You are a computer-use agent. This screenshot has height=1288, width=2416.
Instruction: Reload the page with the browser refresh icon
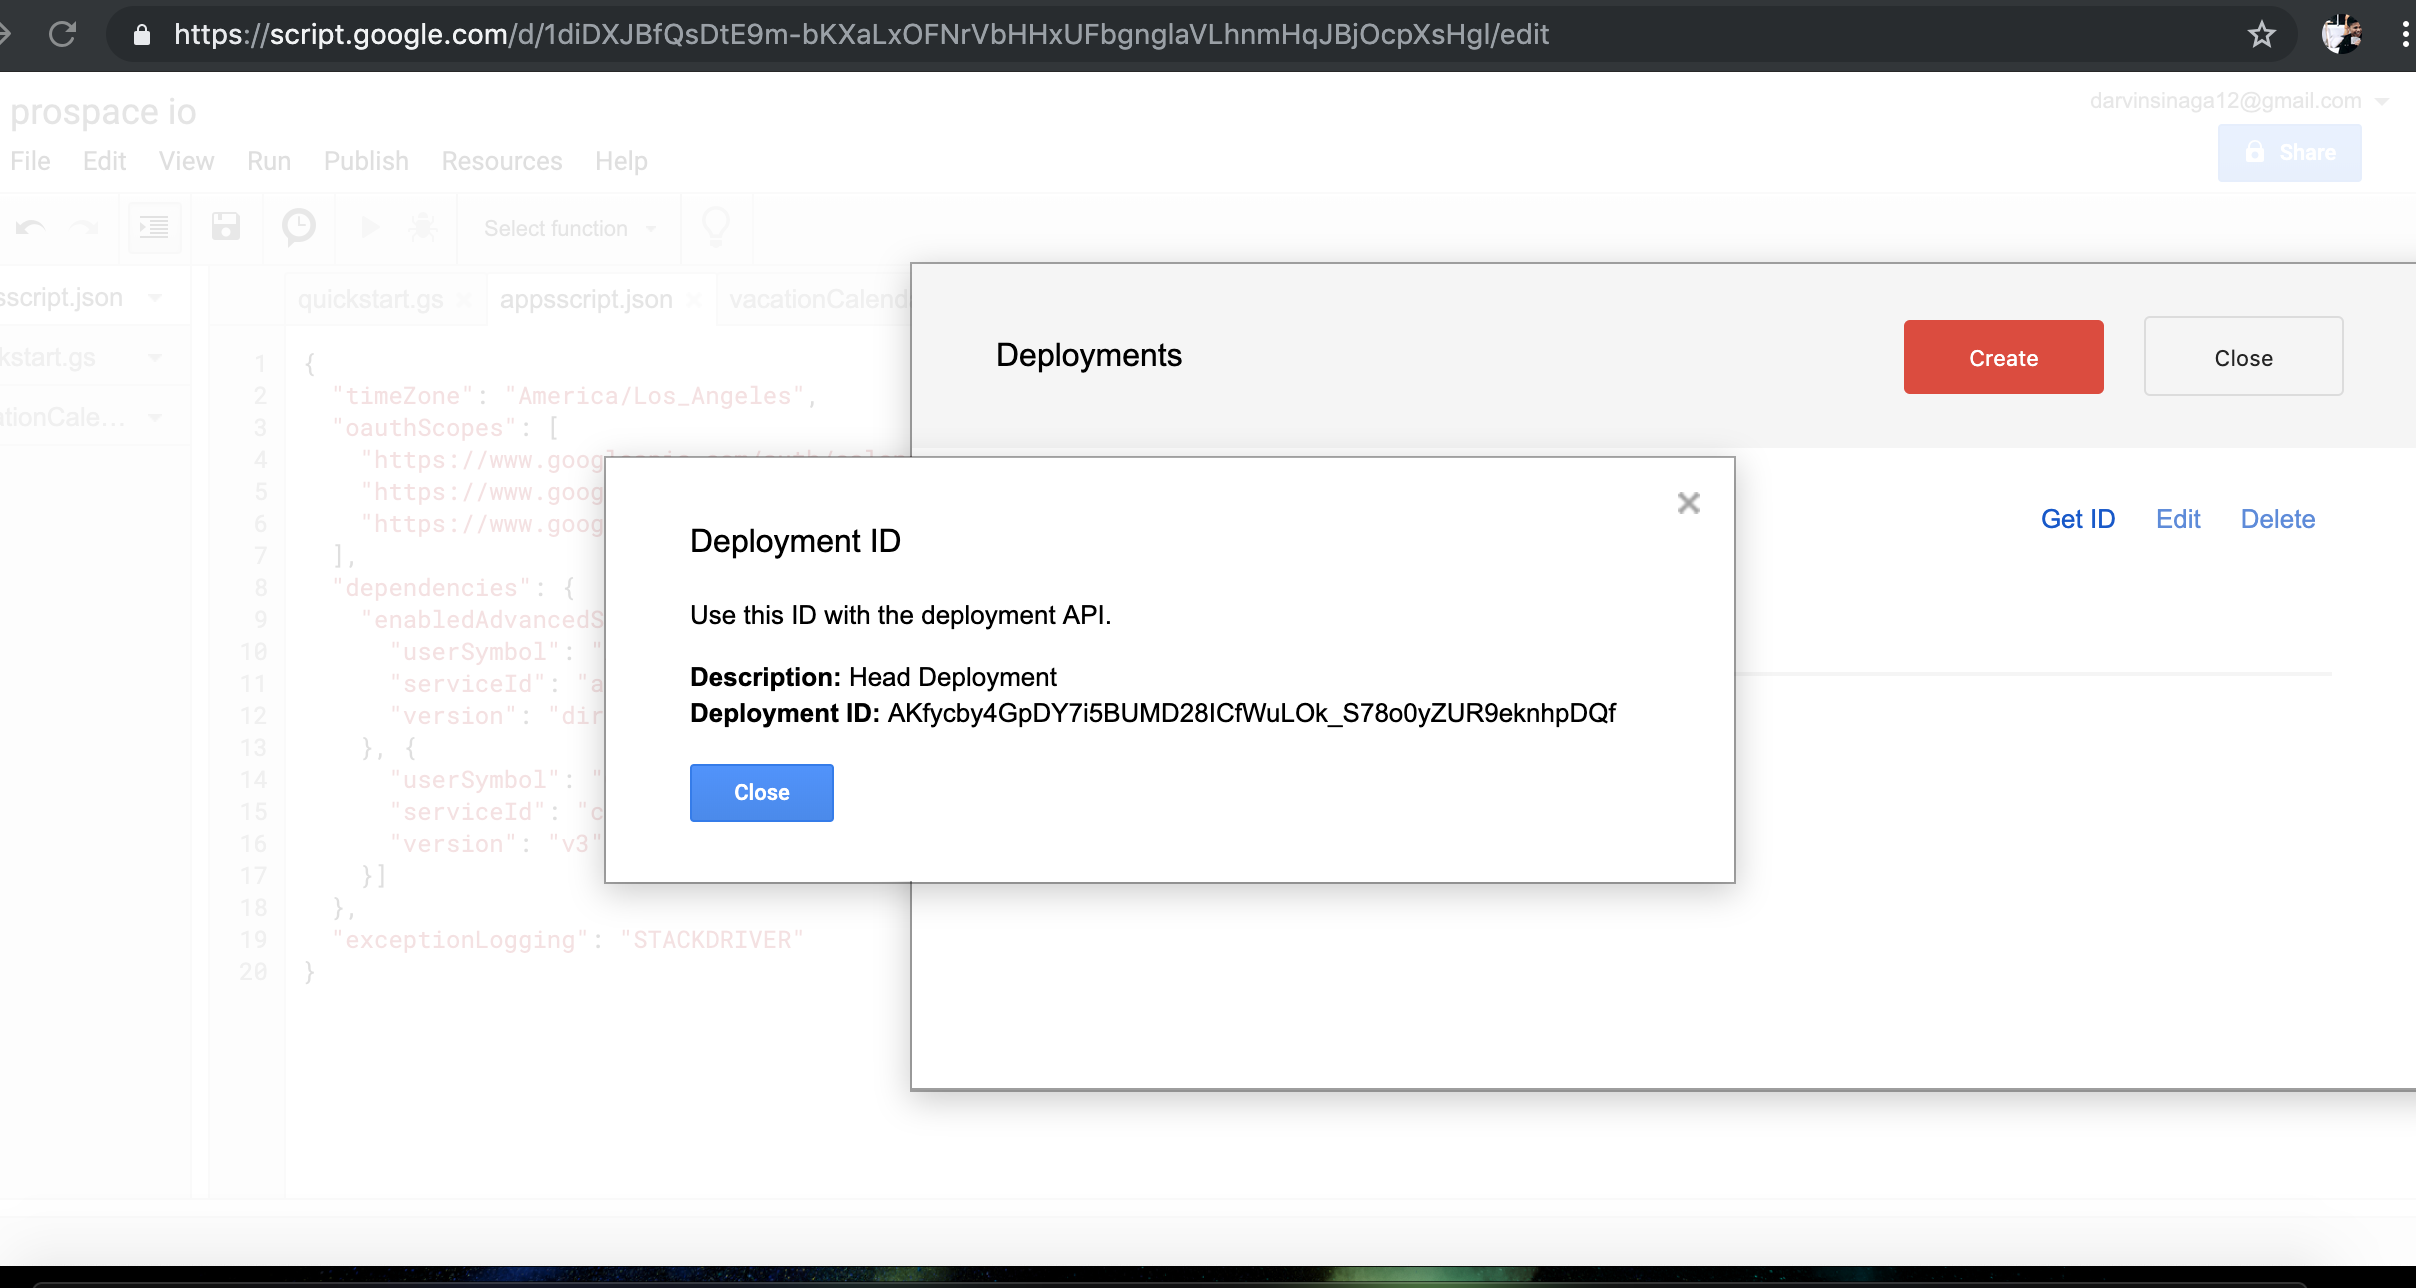63,33
